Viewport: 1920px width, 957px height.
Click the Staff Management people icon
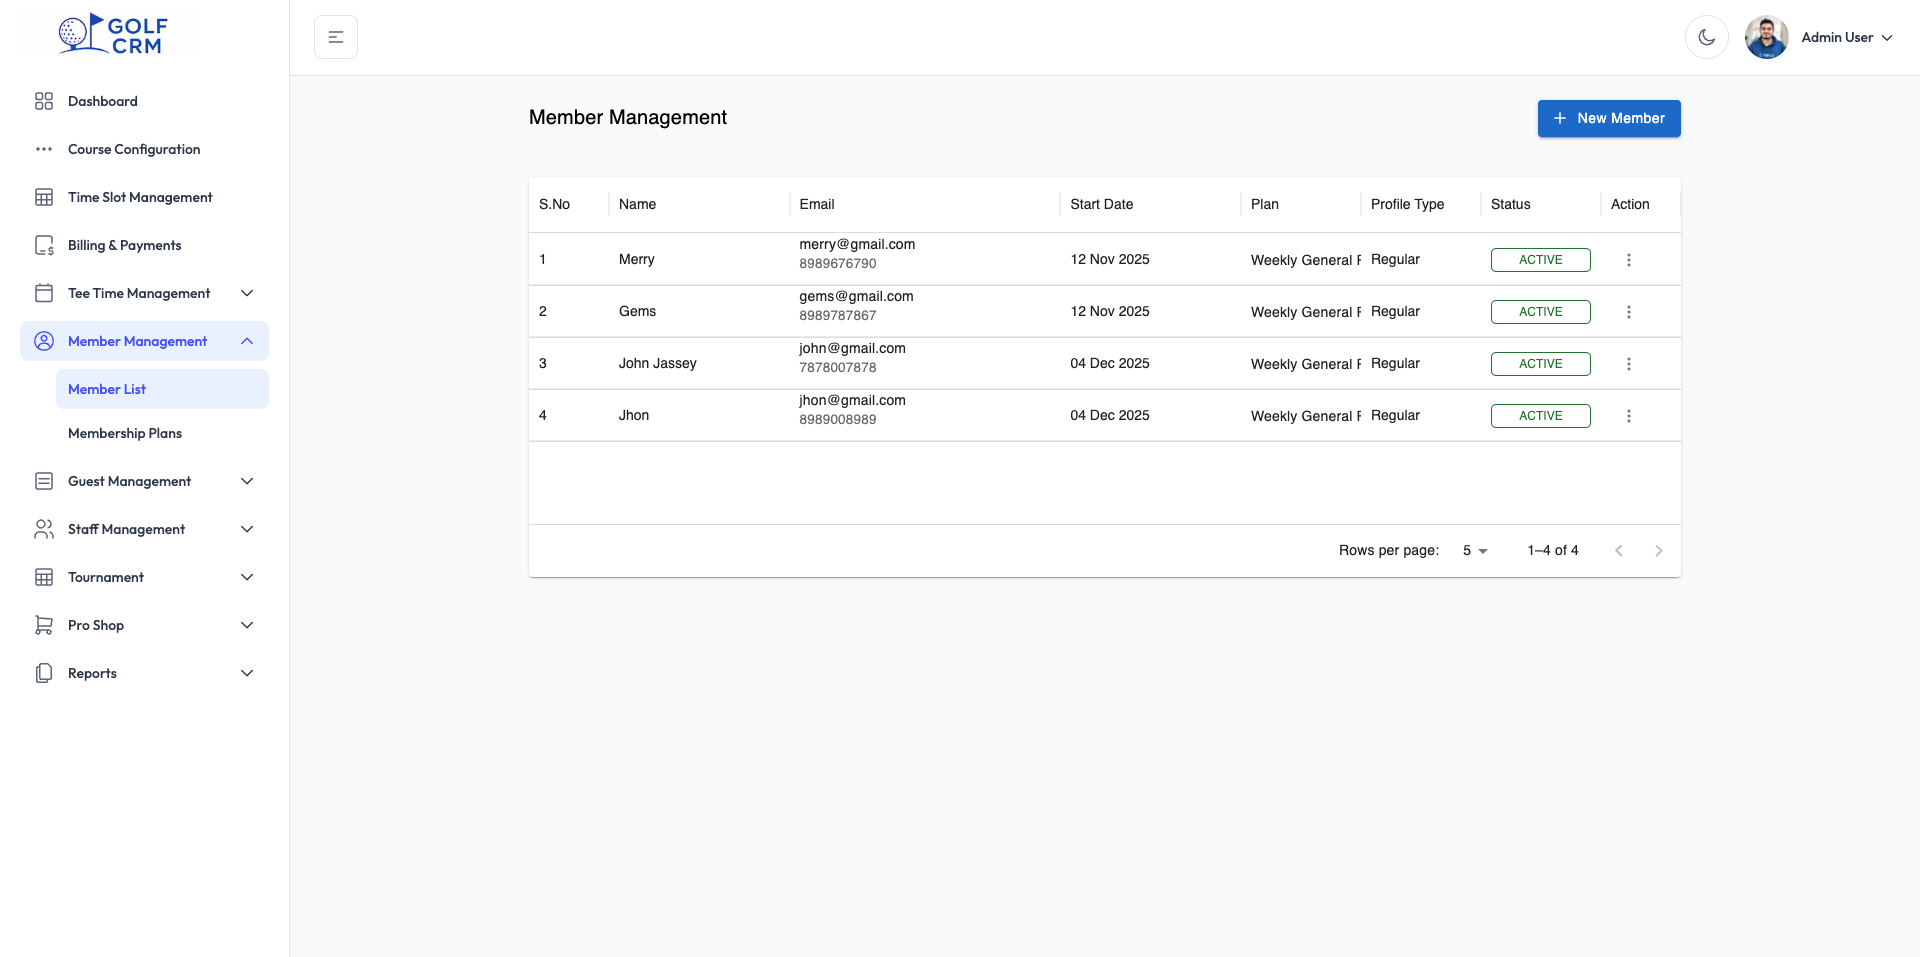point(44,529)
